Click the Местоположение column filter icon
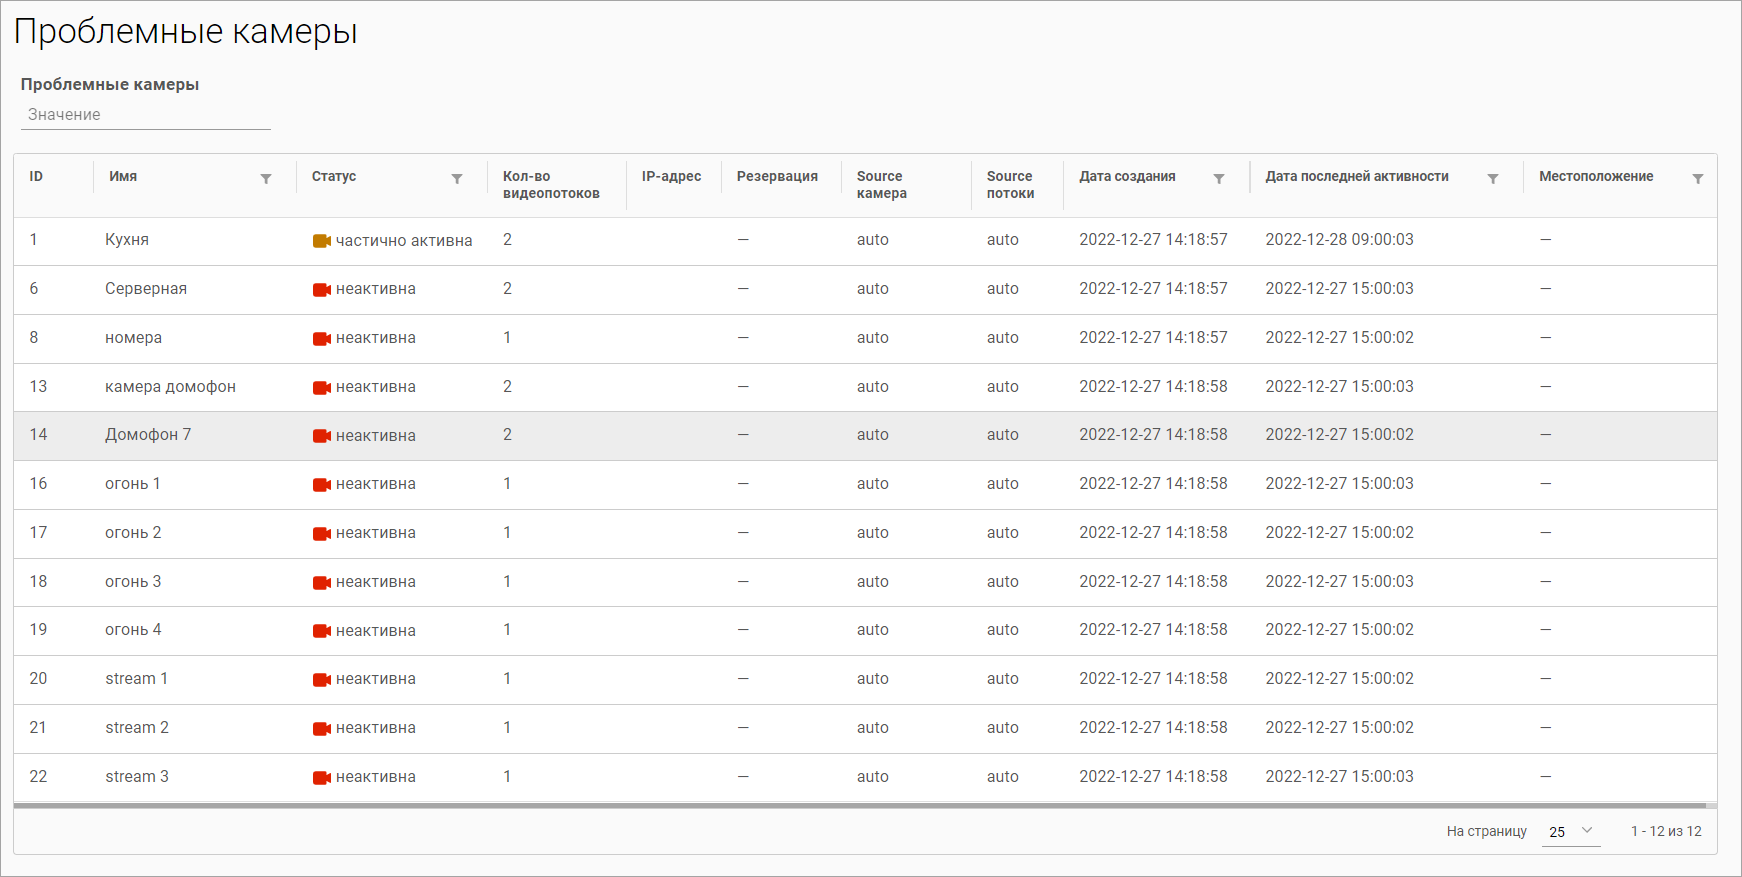This screenshot has width=1742, height=877. [1698, 179]
